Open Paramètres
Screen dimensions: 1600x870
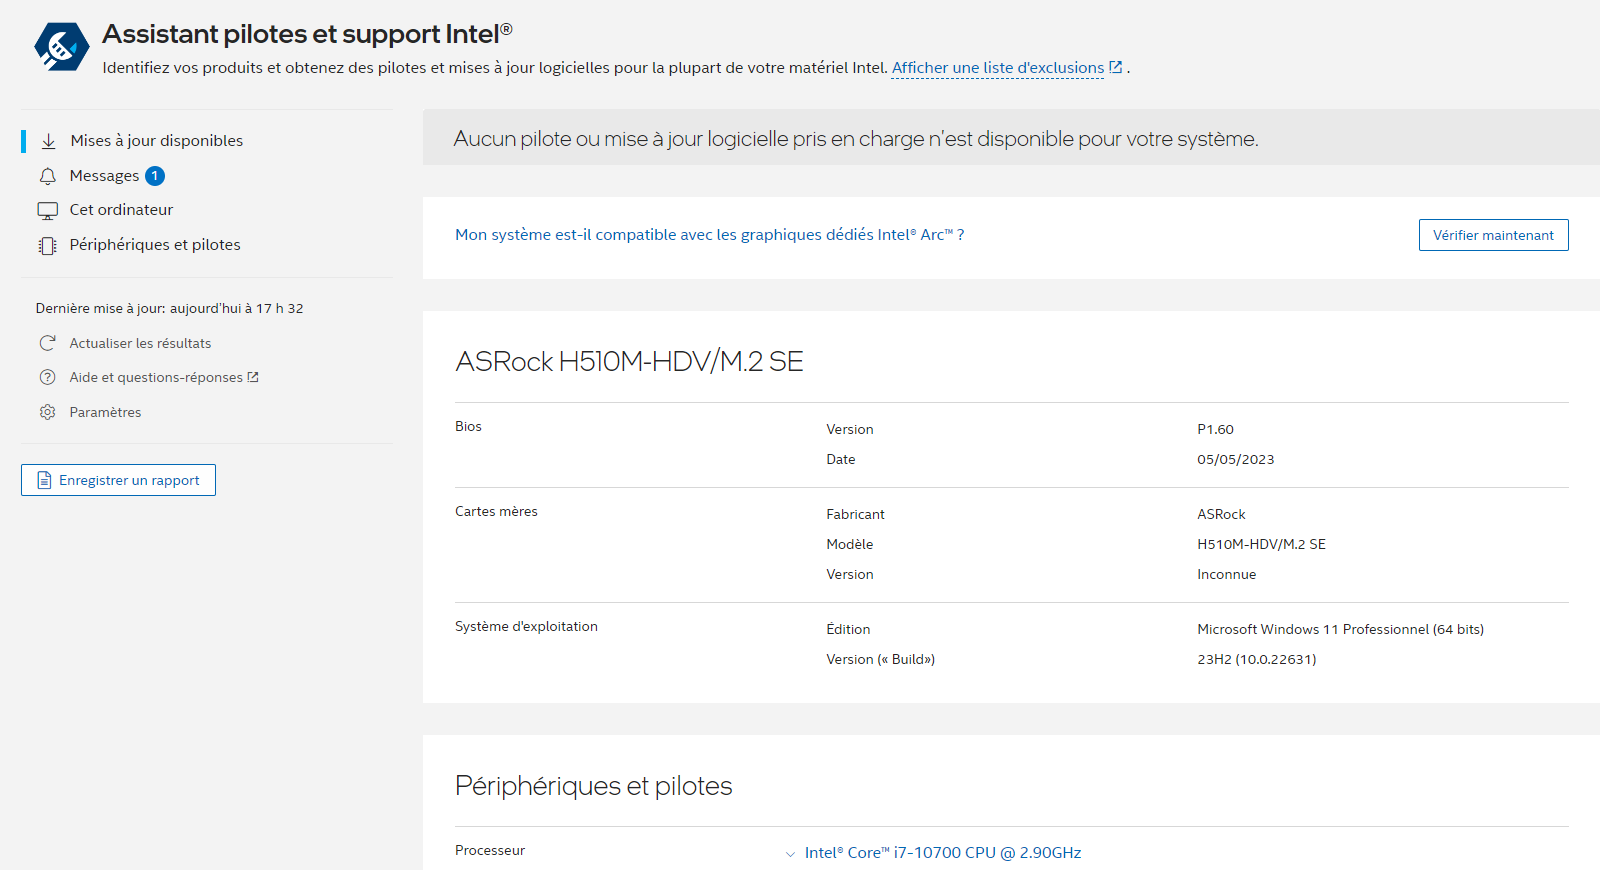click(105, 412)
